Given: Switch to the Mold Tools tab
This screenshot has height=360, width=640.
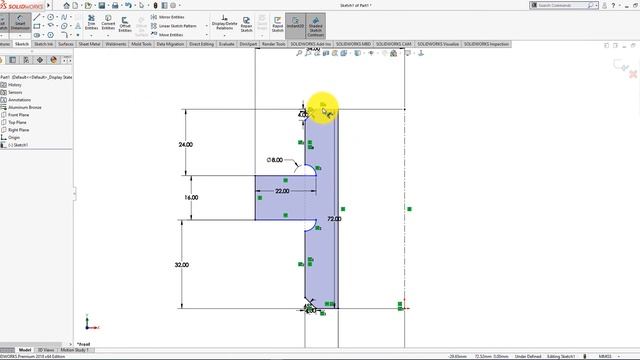Looking at the screenshot, I should (142, 44).
